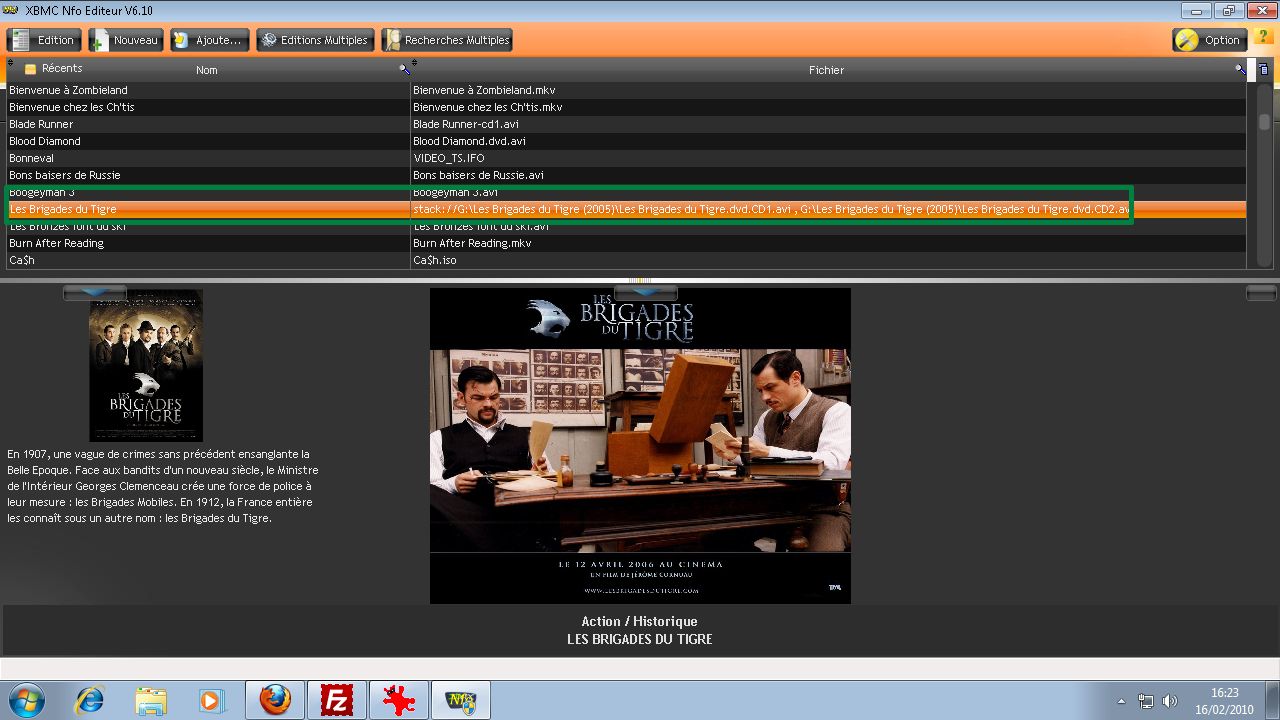The image size is (1280, 720).
Task: Open Windows Explorer from the taskbar
Action: [x=150, y=700]
